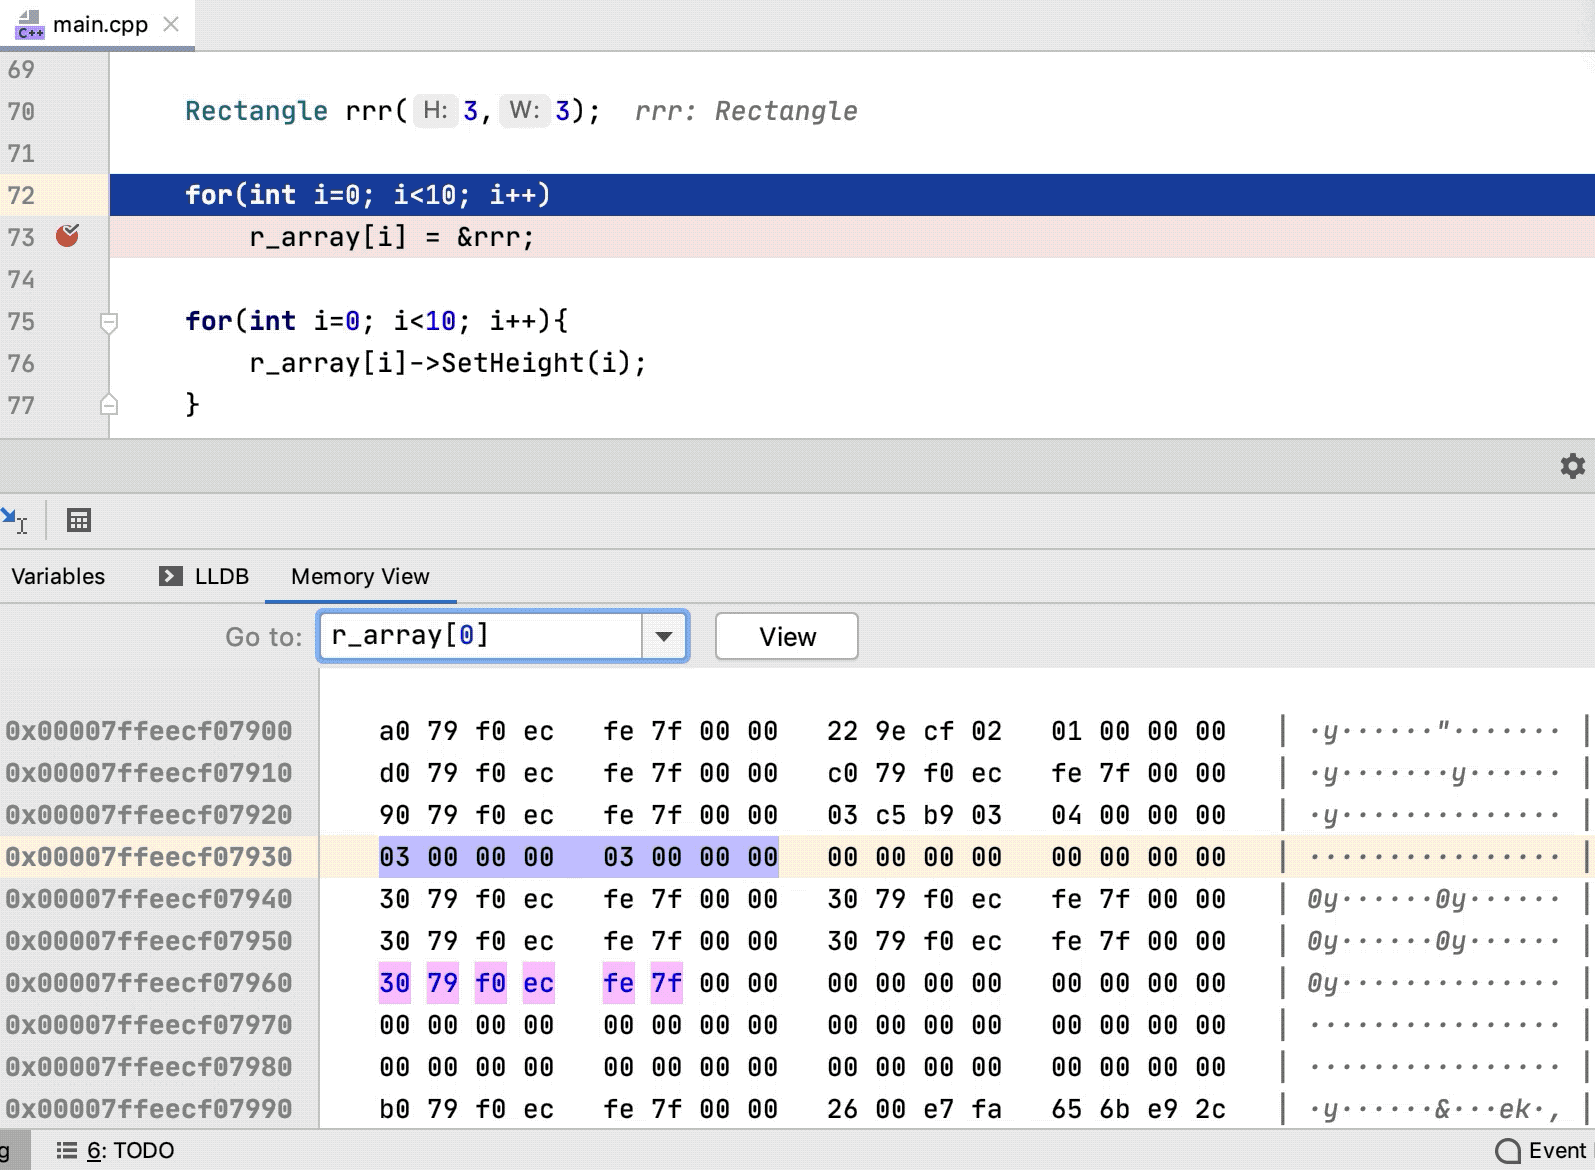Click the Evaluate Expression calculator icon
Screen dimensions: 1595x1170
click(79, 520)
